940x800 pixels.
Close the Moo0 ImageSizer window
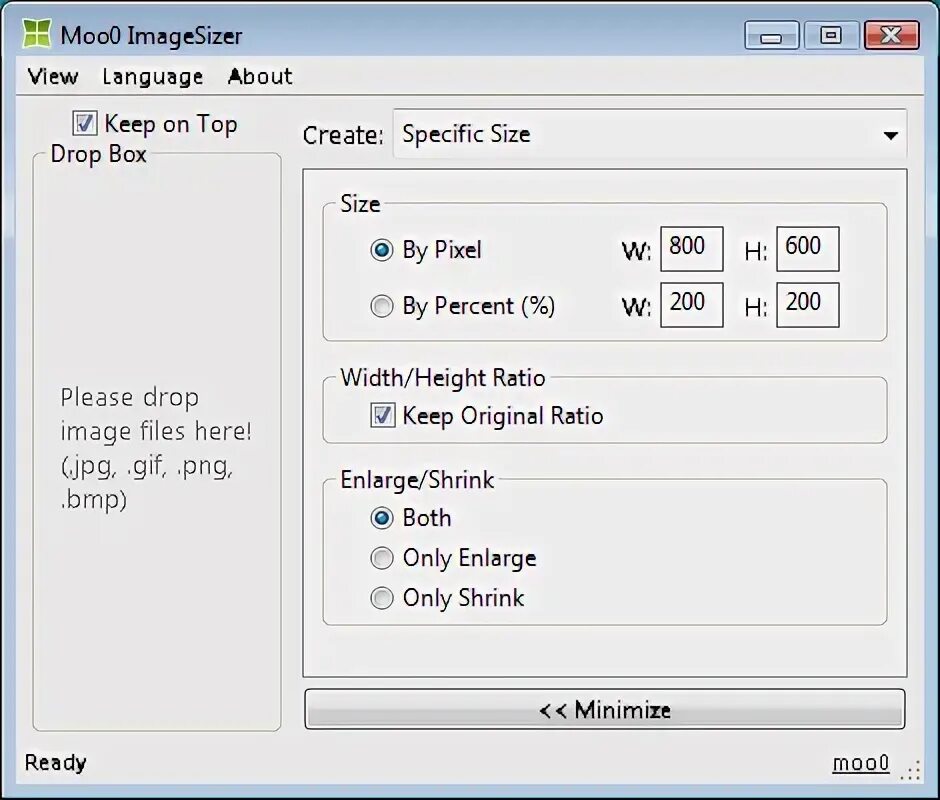[x=891, y=35]
